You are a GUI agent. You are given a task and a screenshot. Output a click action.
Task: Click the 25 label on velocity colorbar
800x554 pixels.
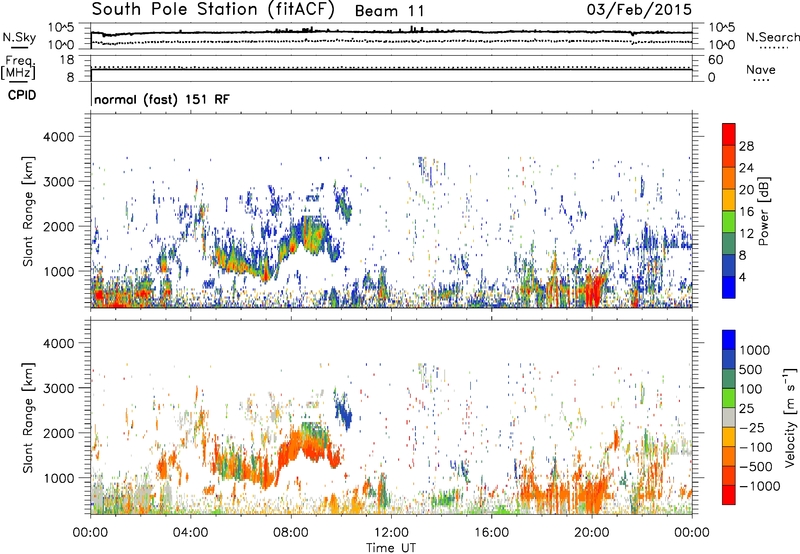pos(746,409)
